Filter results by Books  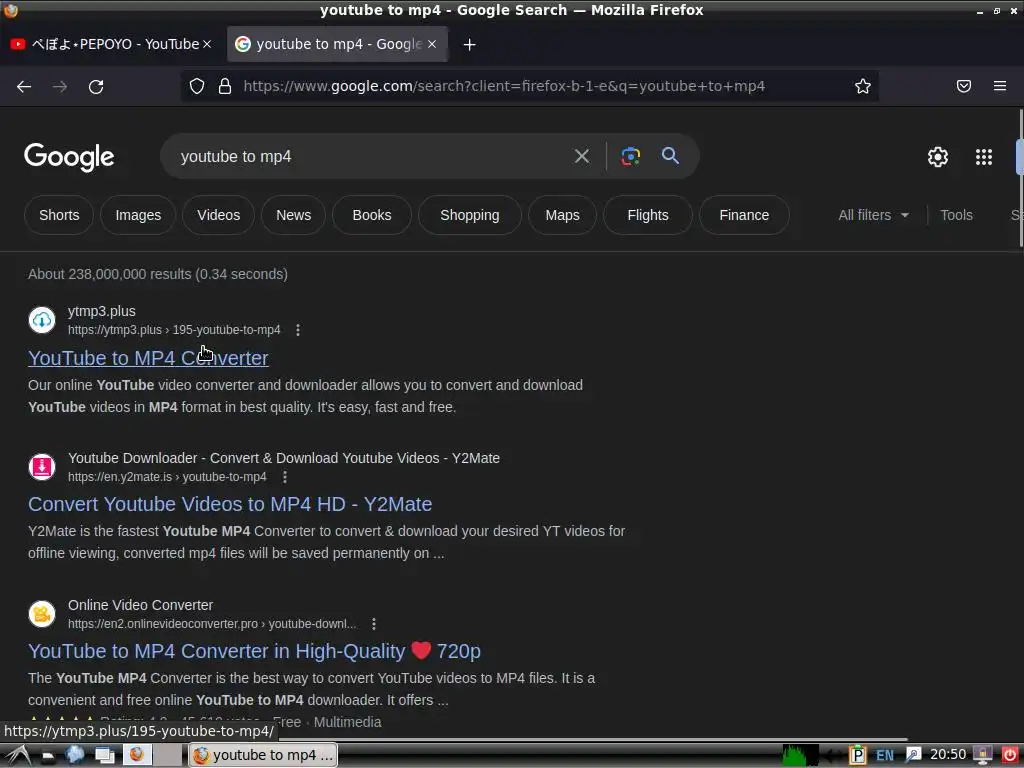coord(372,215)
